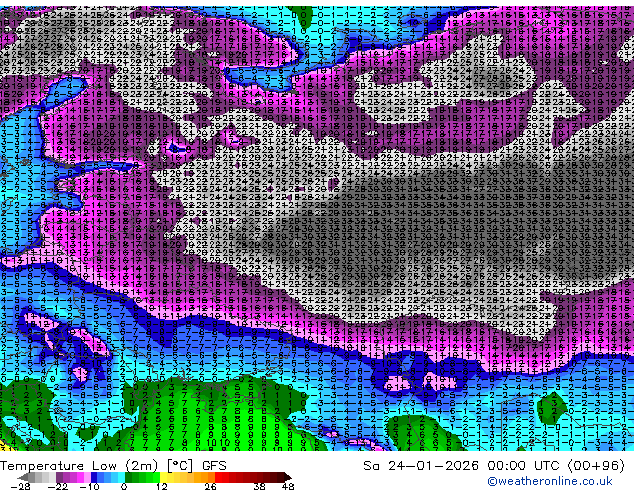
Task: Click the dark maroon right arrow tip of the scale
Action: pos(287,477)
